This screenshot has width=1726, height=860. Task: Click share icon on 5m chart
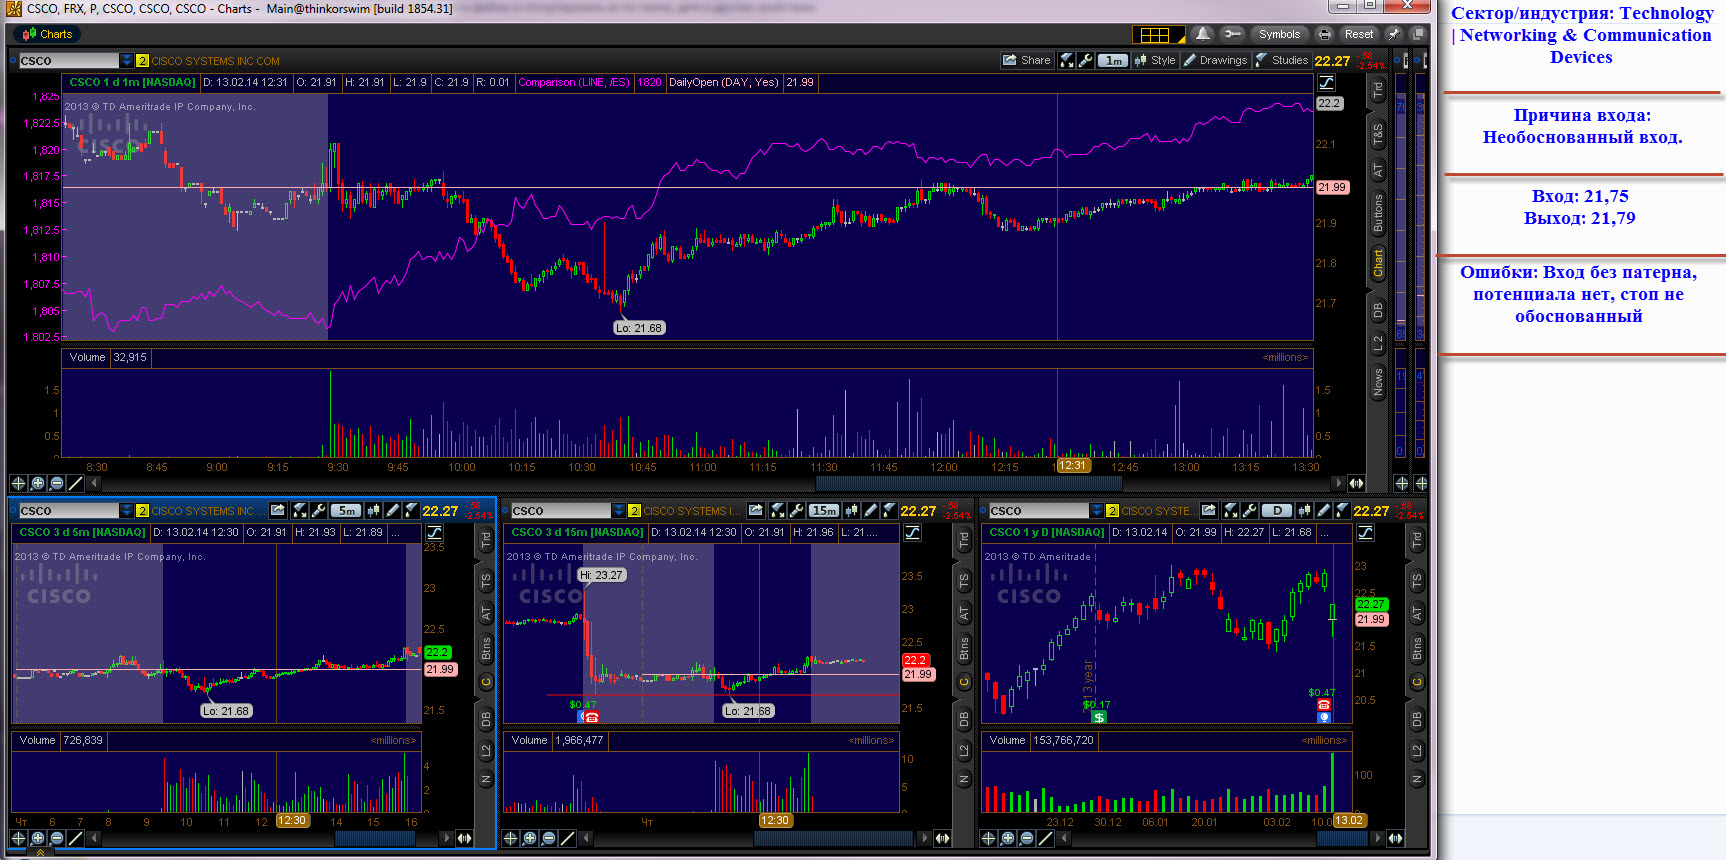coord(278,510)
